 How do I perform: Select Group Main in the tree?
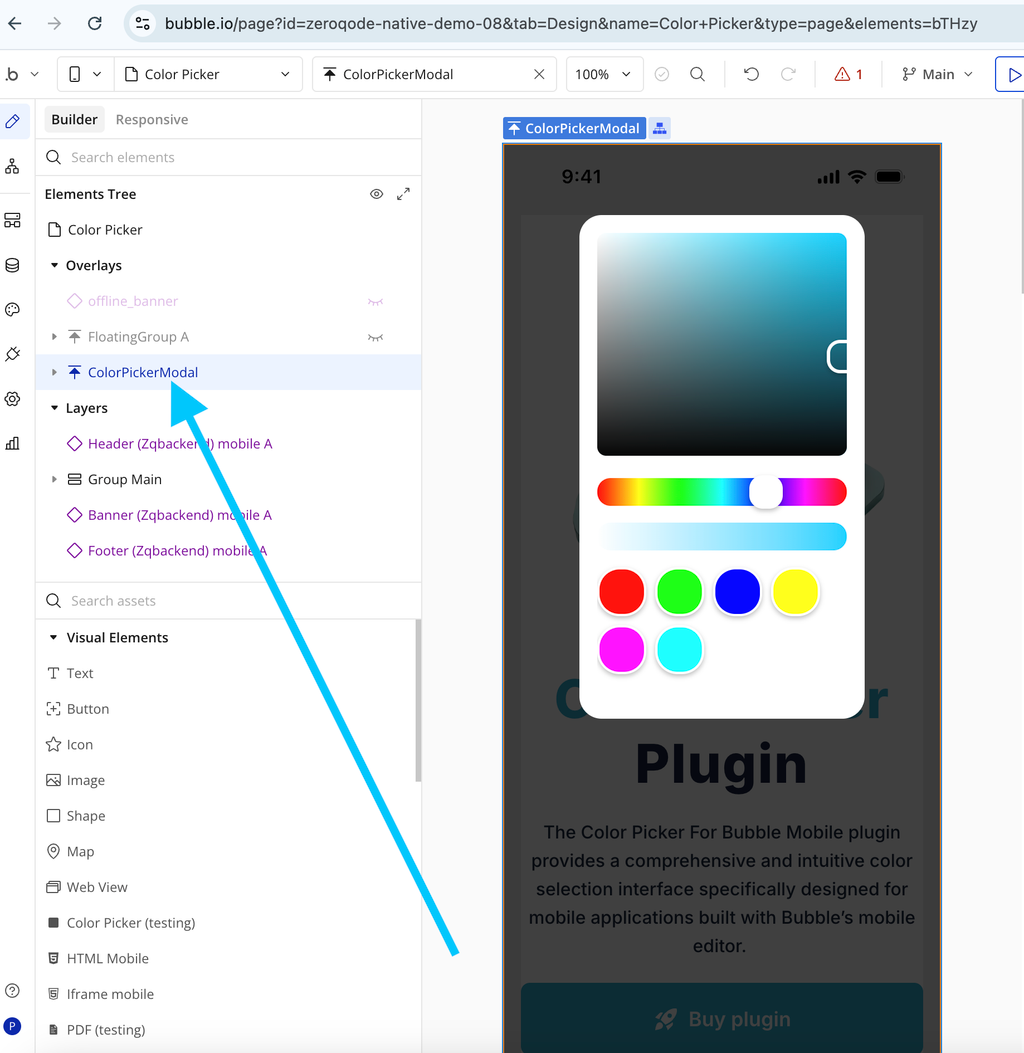(125, 479)
